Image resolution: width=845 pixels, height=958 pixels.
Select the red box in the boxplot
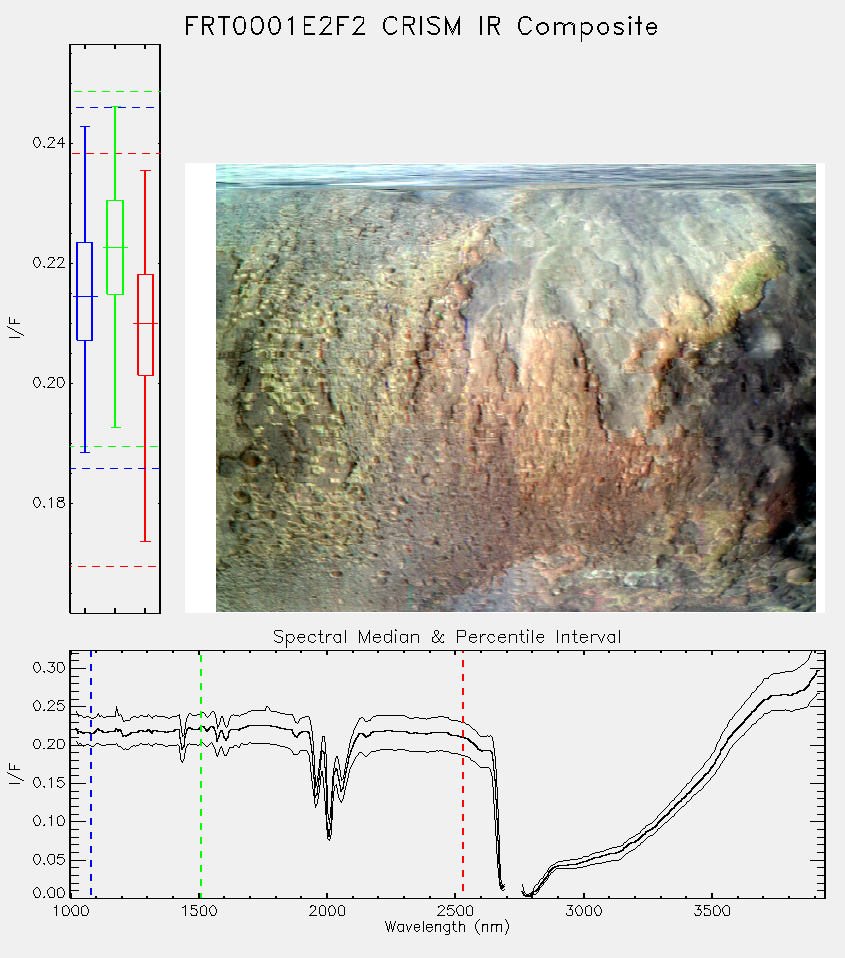click(145, 324)
